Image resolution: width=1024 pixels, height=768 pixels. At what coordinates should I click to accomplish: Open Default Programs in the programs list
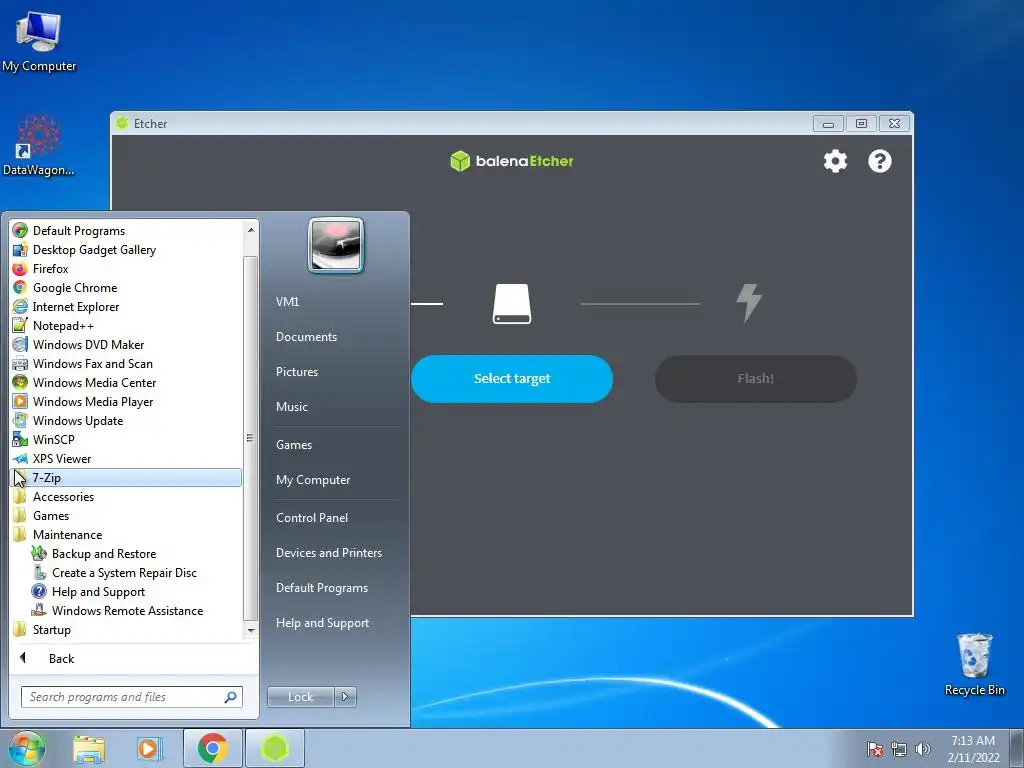tap(127, 231)
